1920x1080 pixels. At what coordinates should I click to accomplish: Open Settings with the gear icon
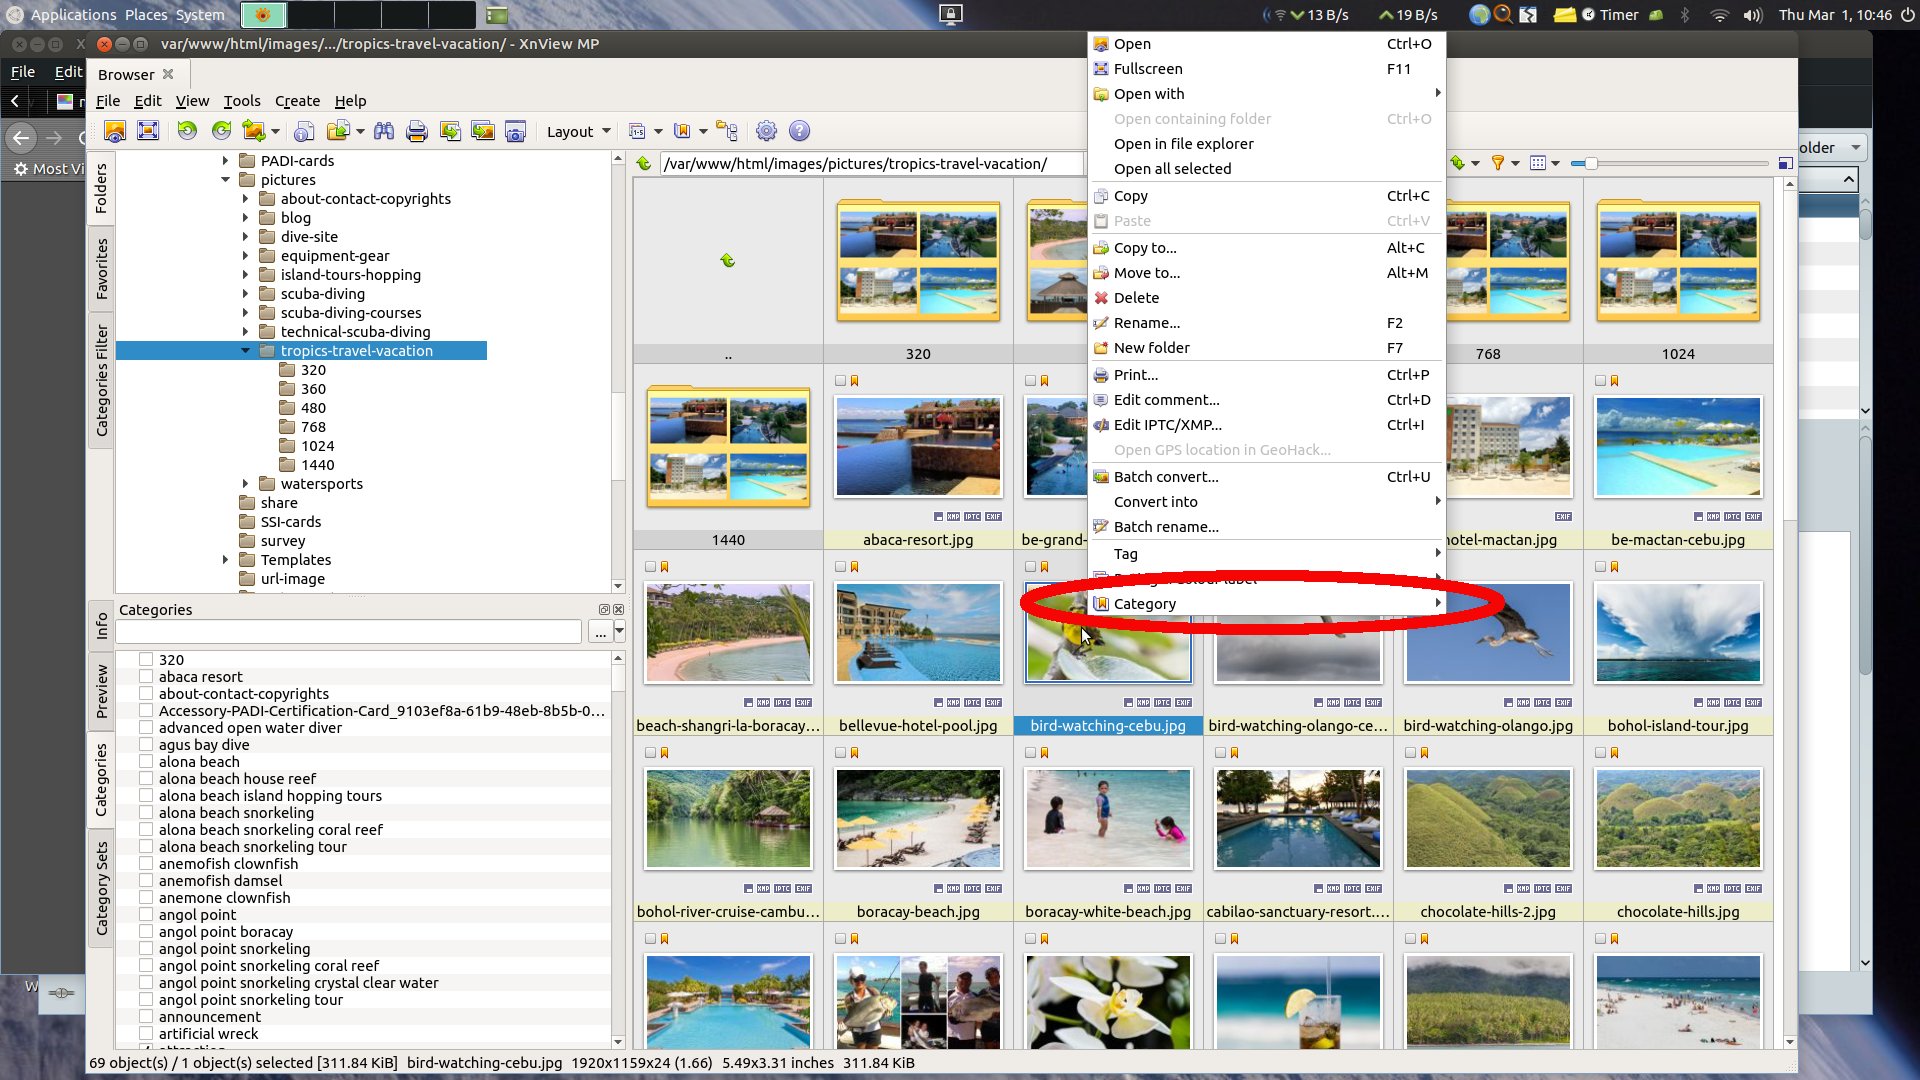tap(766, 131)
